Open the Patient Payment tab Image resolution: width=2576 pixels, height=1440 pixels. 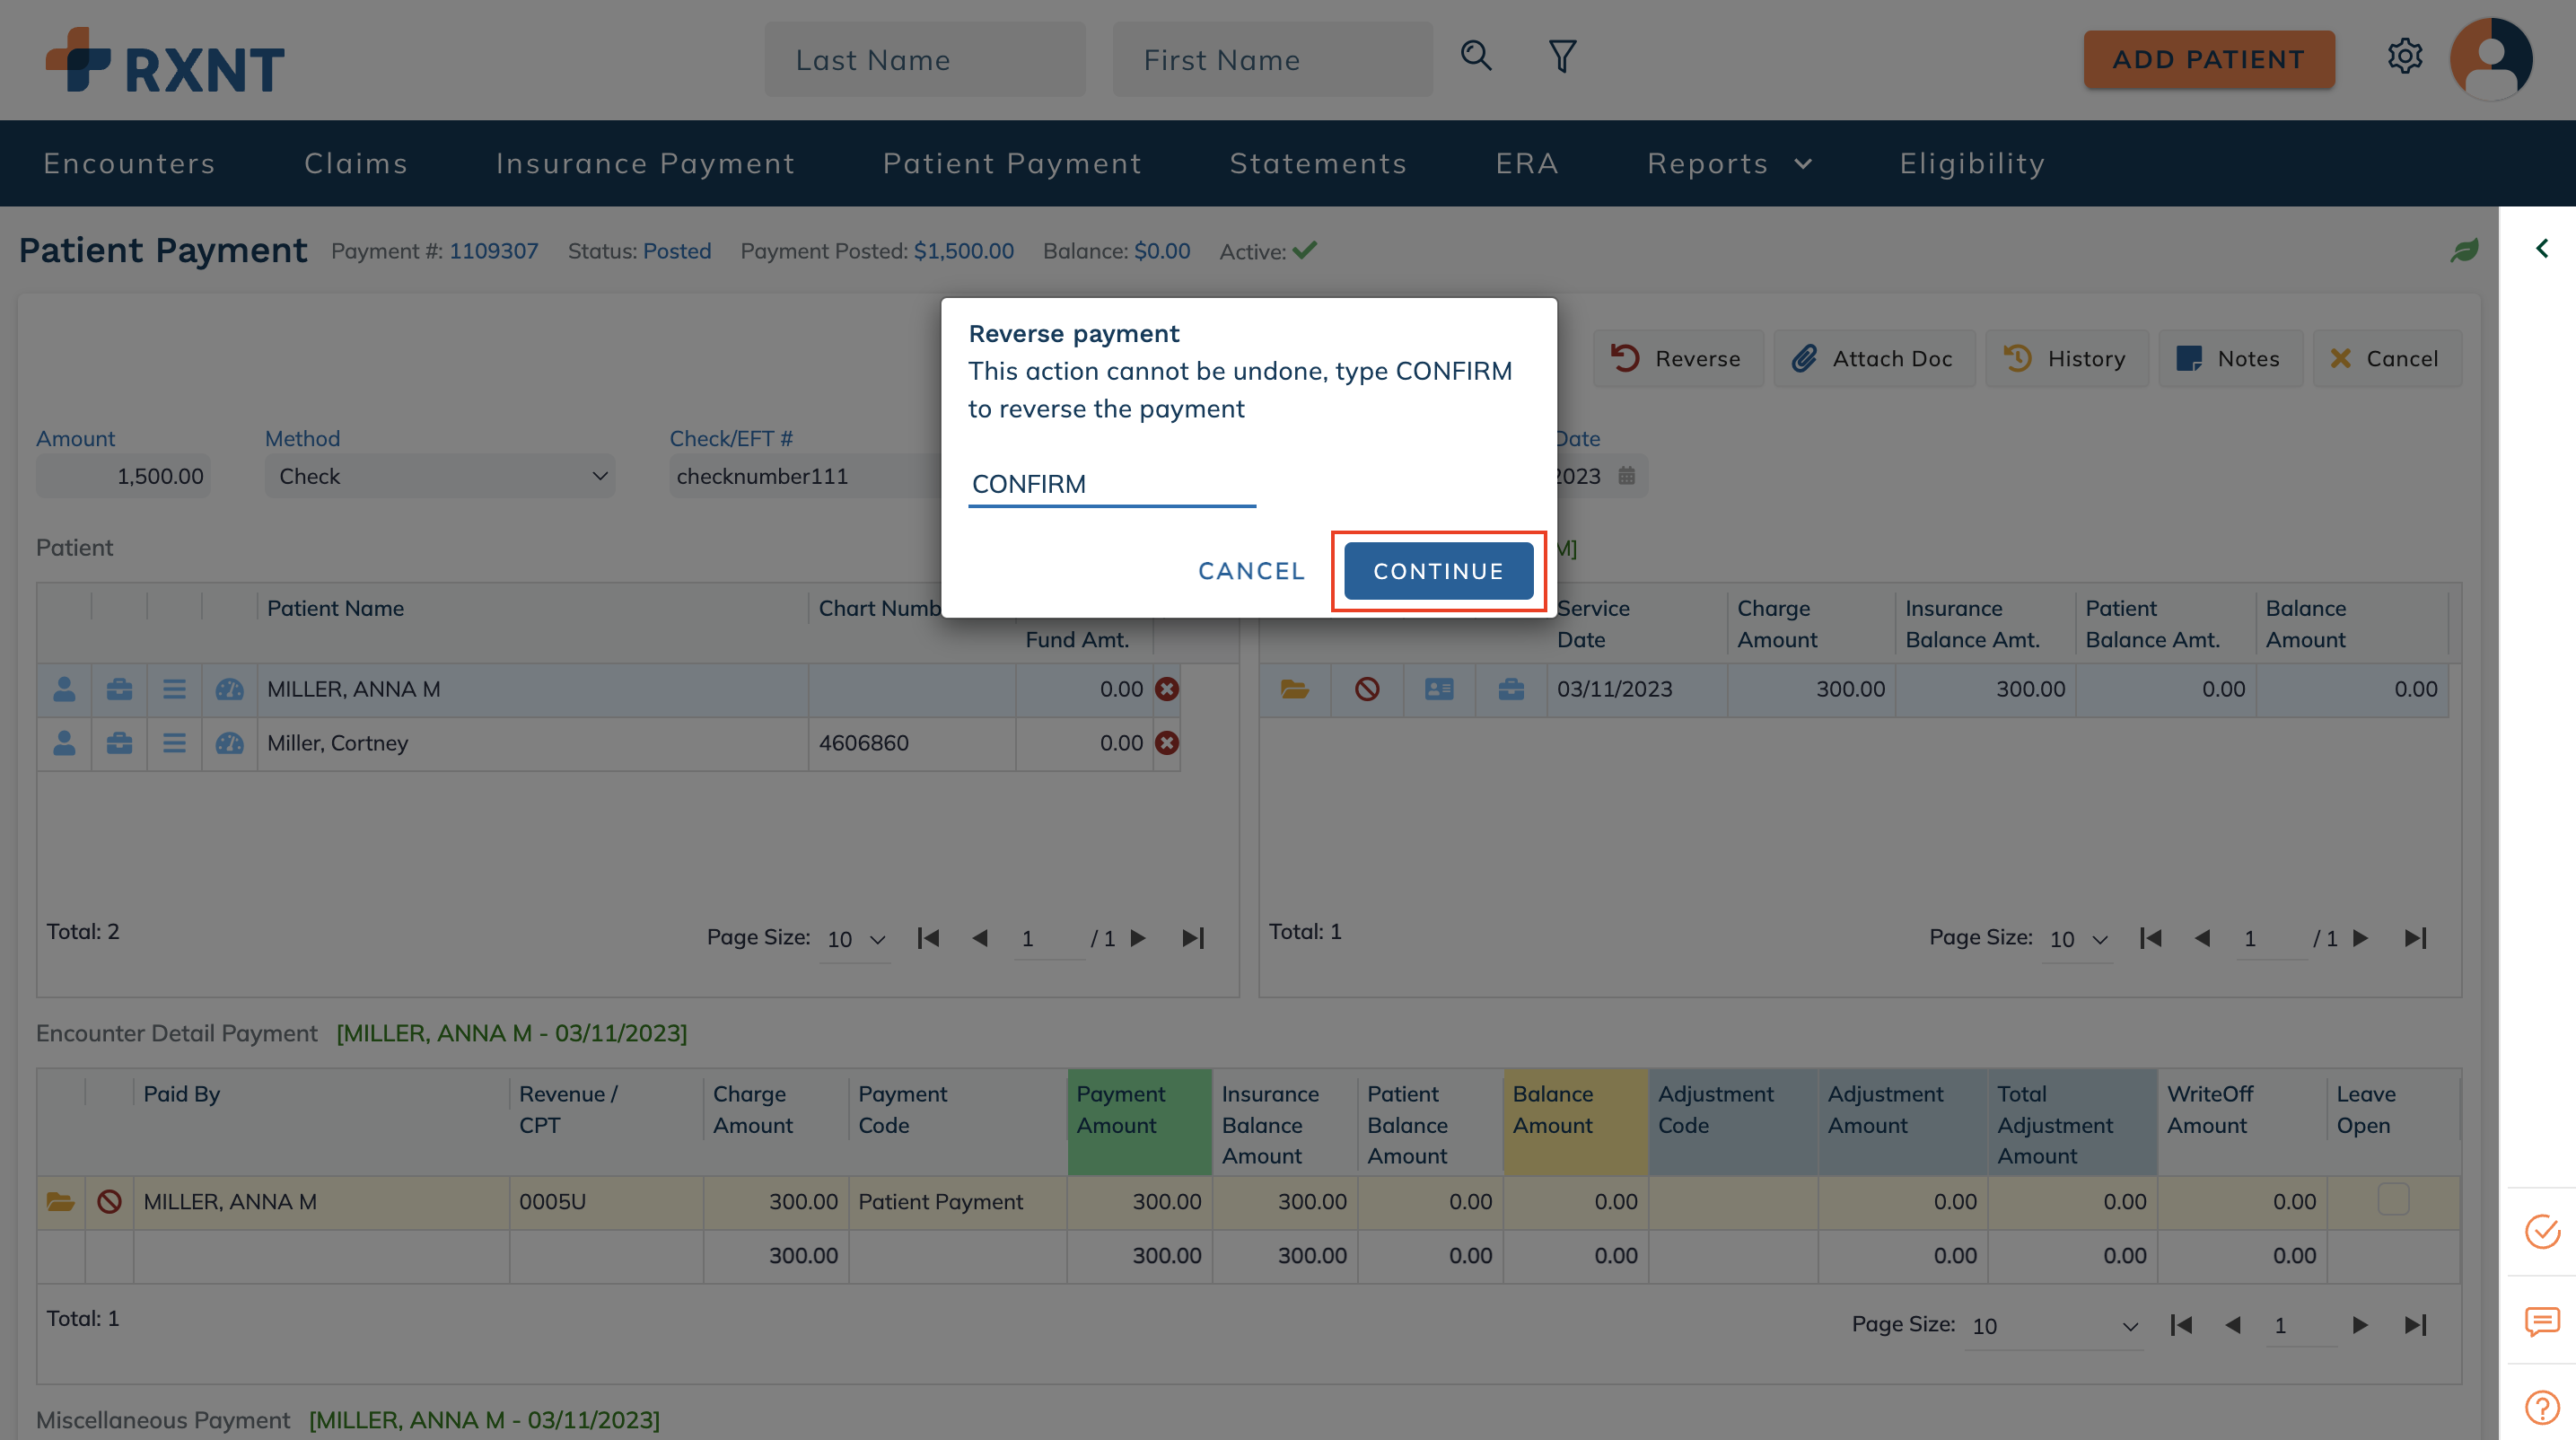point(1012,163)
